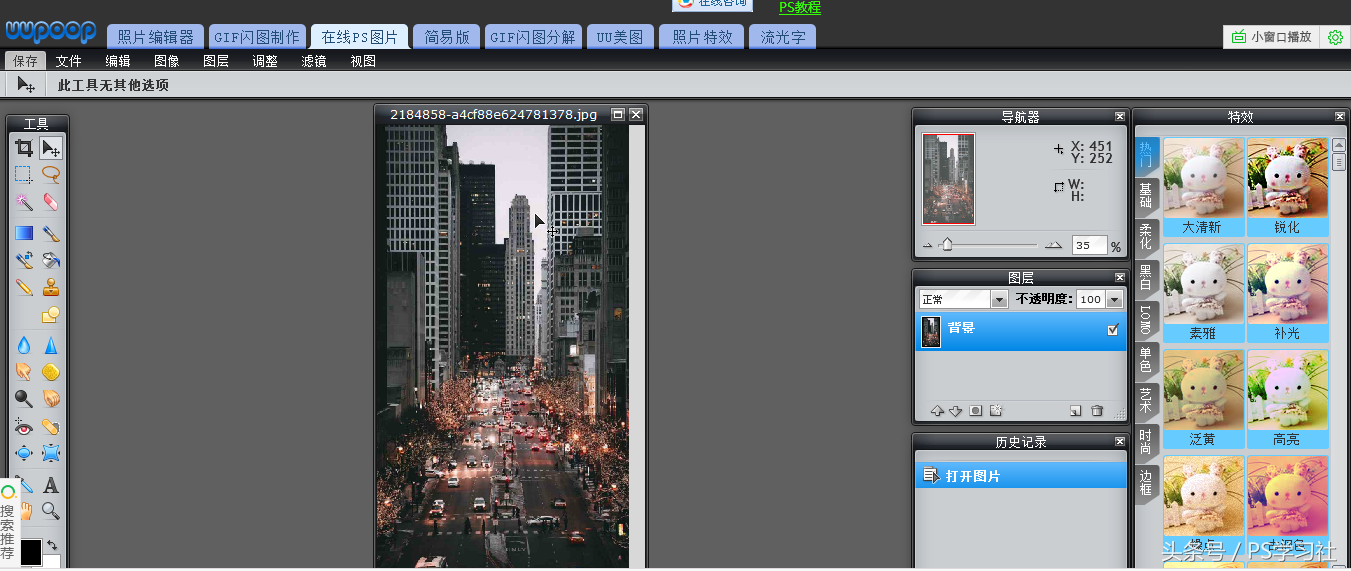Apply the 大清新 effect thumbnail
The image size is (1351, 571).
tap(1203, 178)
